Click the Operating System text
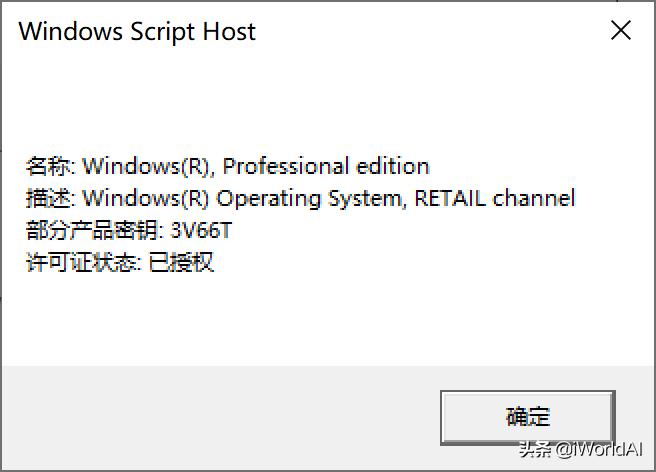 pos(308,199)
